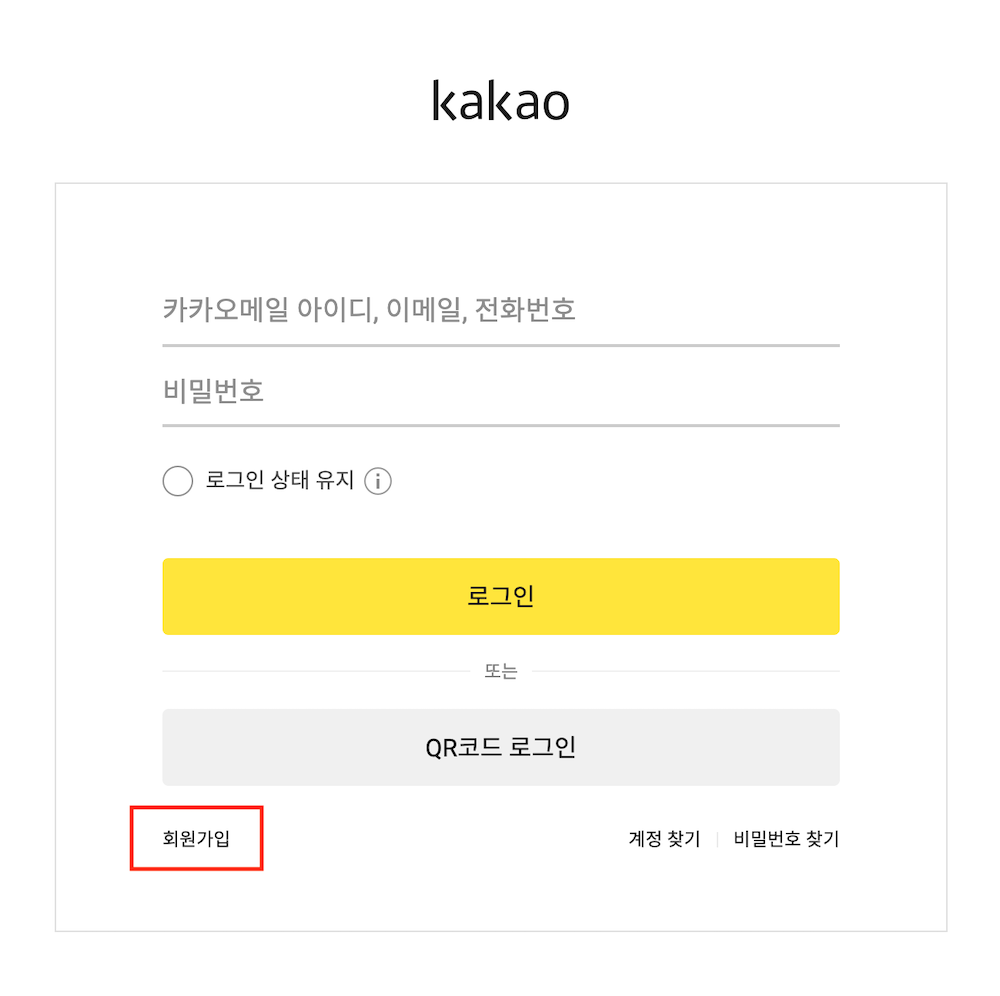Click the kakao logo
The height and width of the screenshot is (996, 1000).
[500, 100]
